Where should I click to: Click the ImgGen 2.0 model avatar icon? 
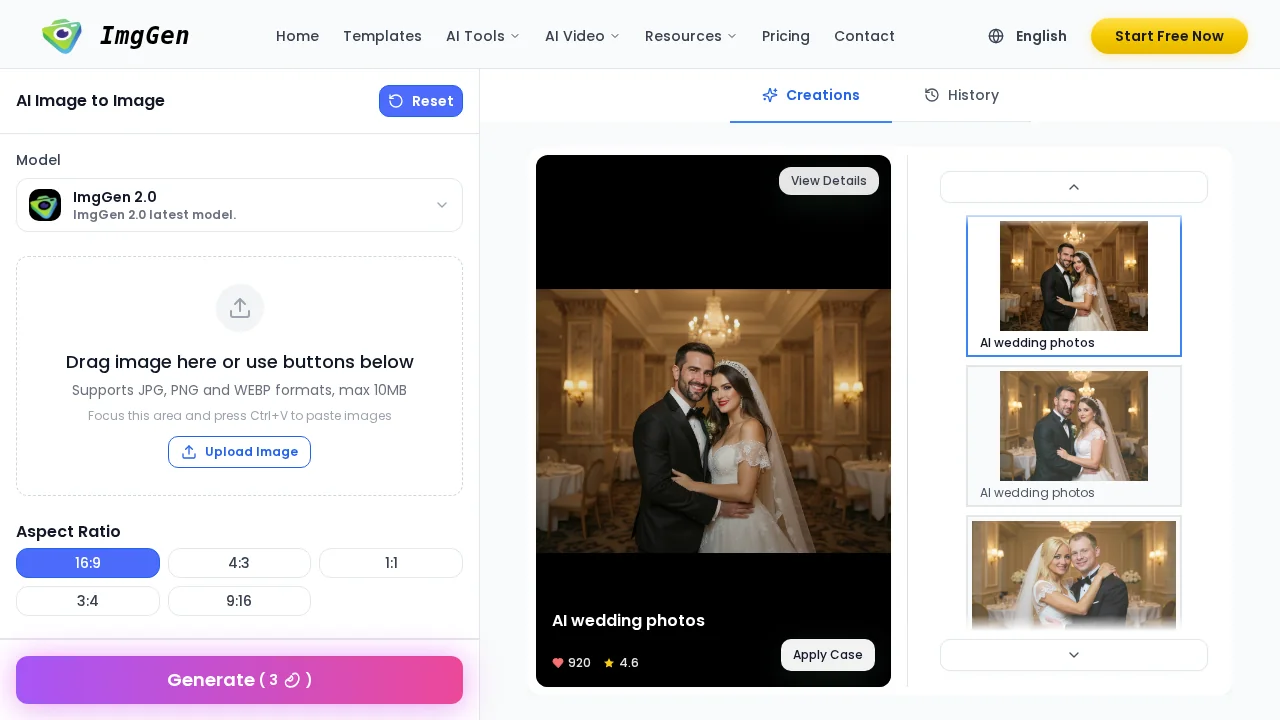45,205
